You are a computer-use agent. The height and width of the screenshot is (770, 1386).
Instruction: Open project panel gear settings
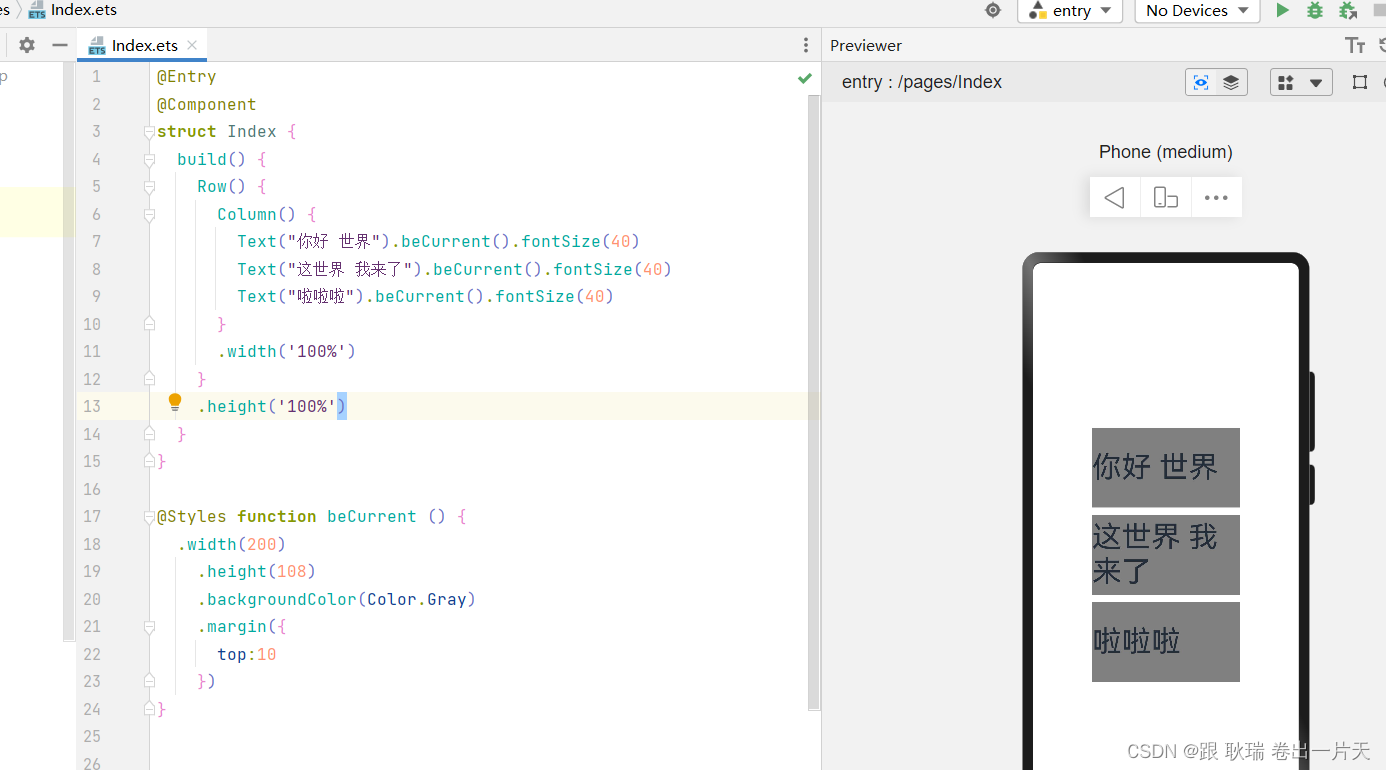click(x=27, y=45)
